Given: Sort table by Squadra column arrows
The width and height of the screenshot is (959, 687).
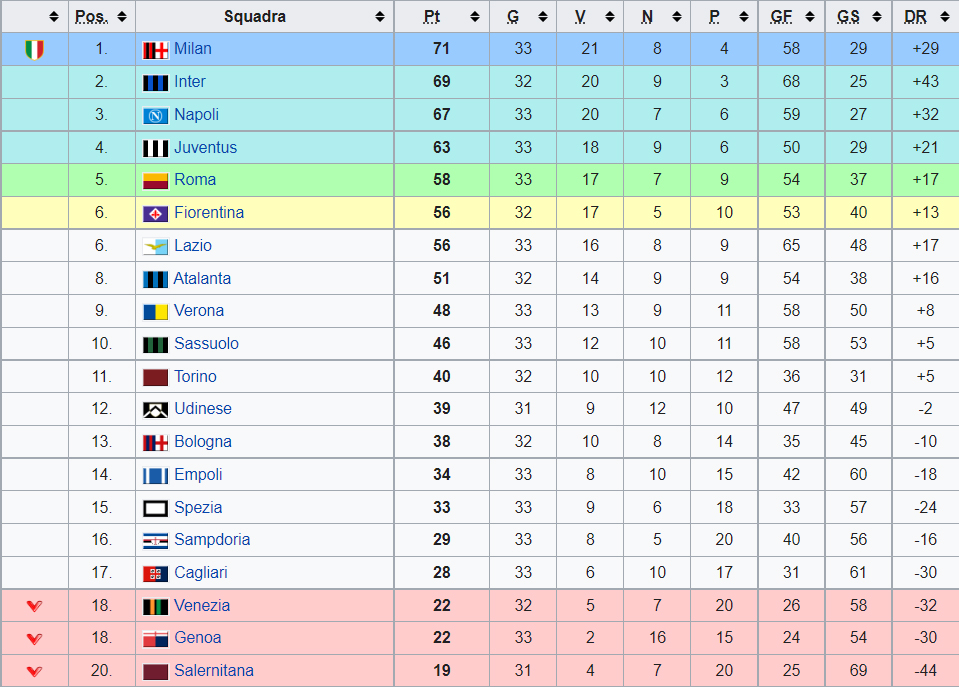Looking at the screenshot, I should (x=380, y=17).
